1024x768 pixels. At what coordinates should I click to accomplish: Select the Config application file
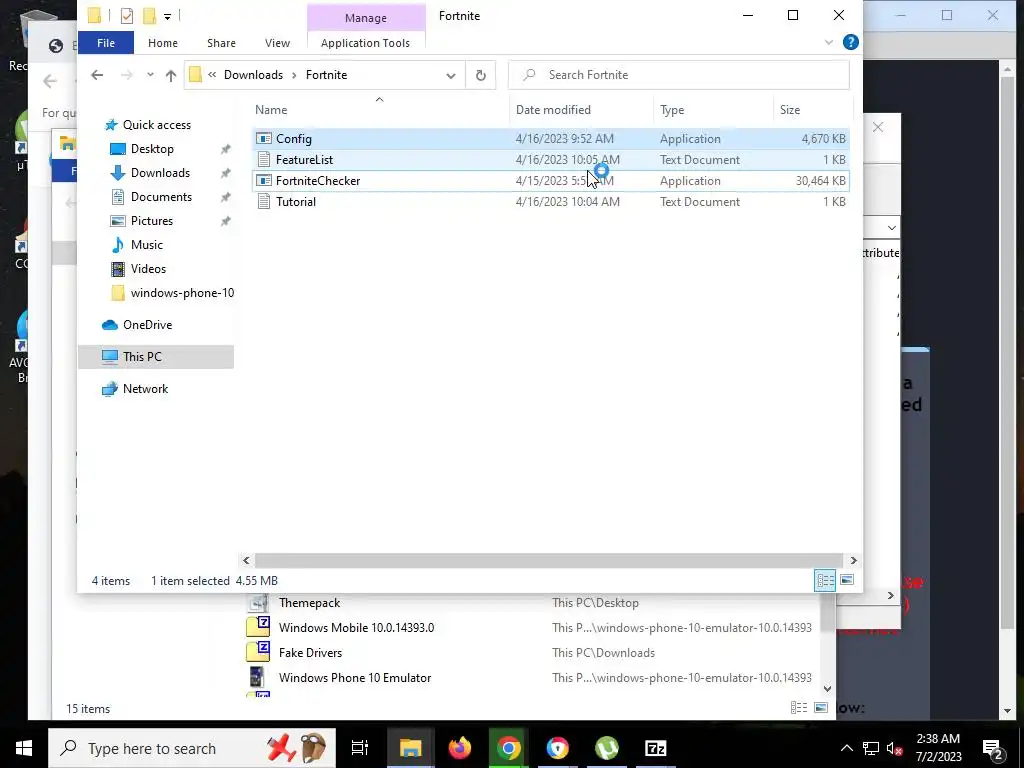[x=551, y=138]
